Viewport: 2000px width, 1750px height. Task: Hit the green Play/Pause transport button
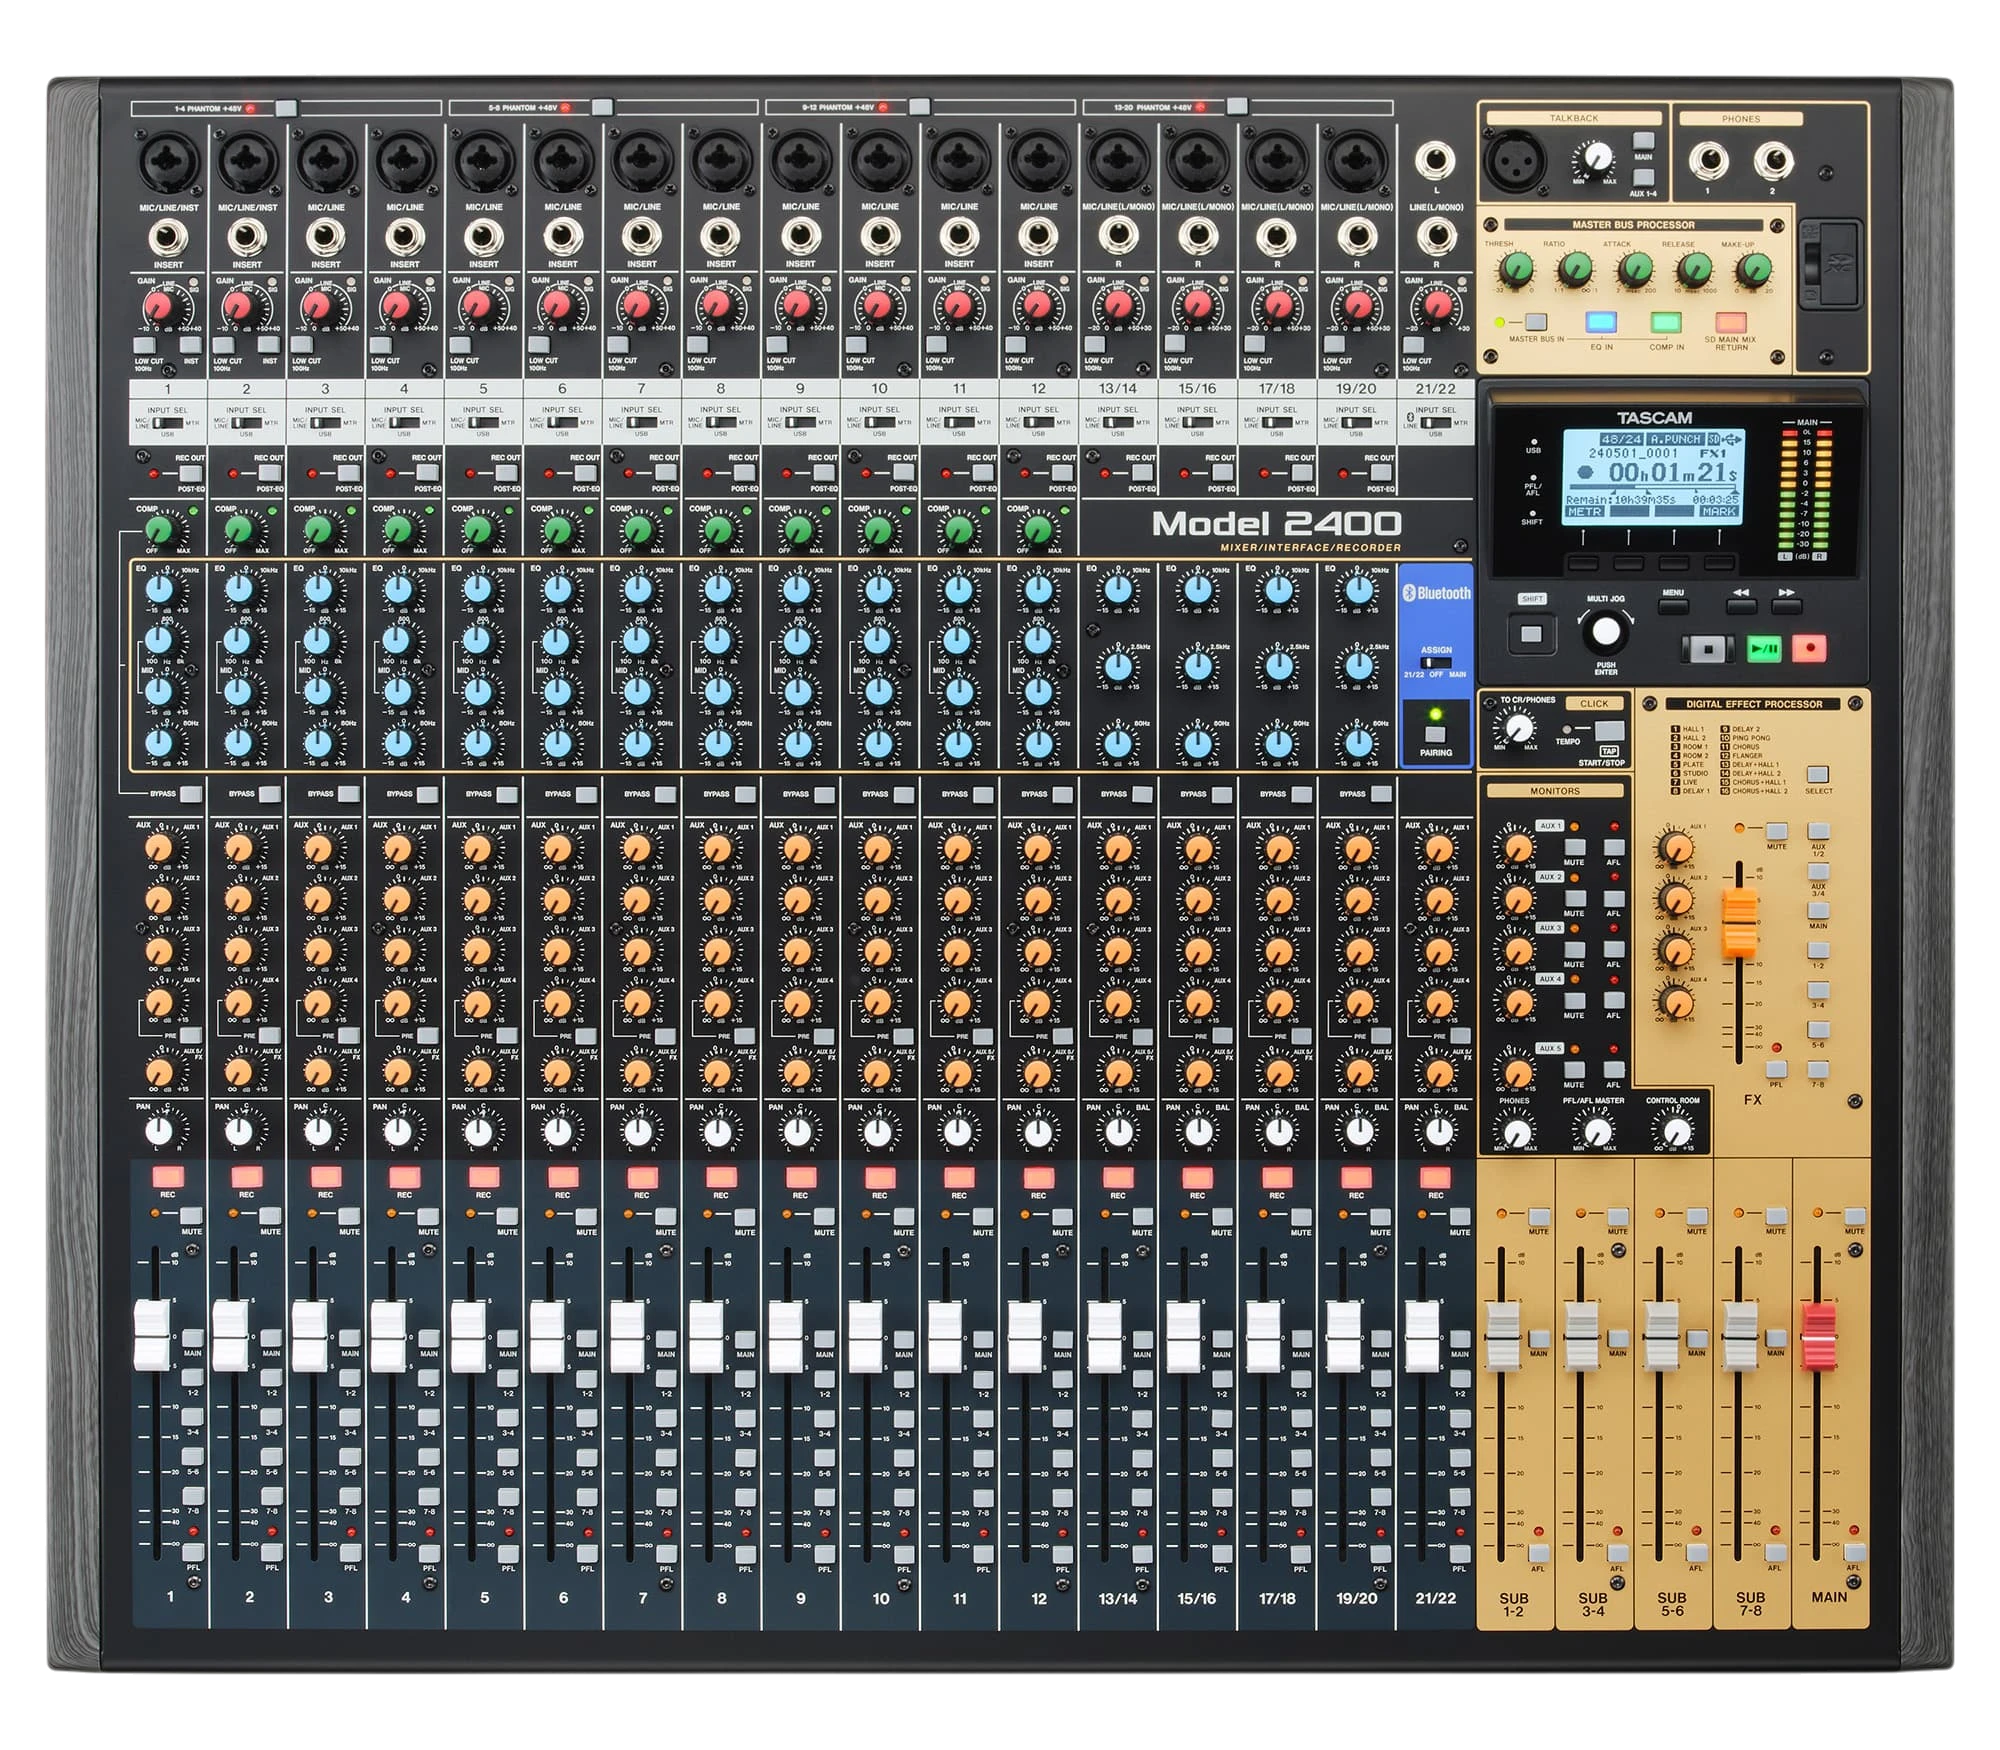click(1763, 648)
